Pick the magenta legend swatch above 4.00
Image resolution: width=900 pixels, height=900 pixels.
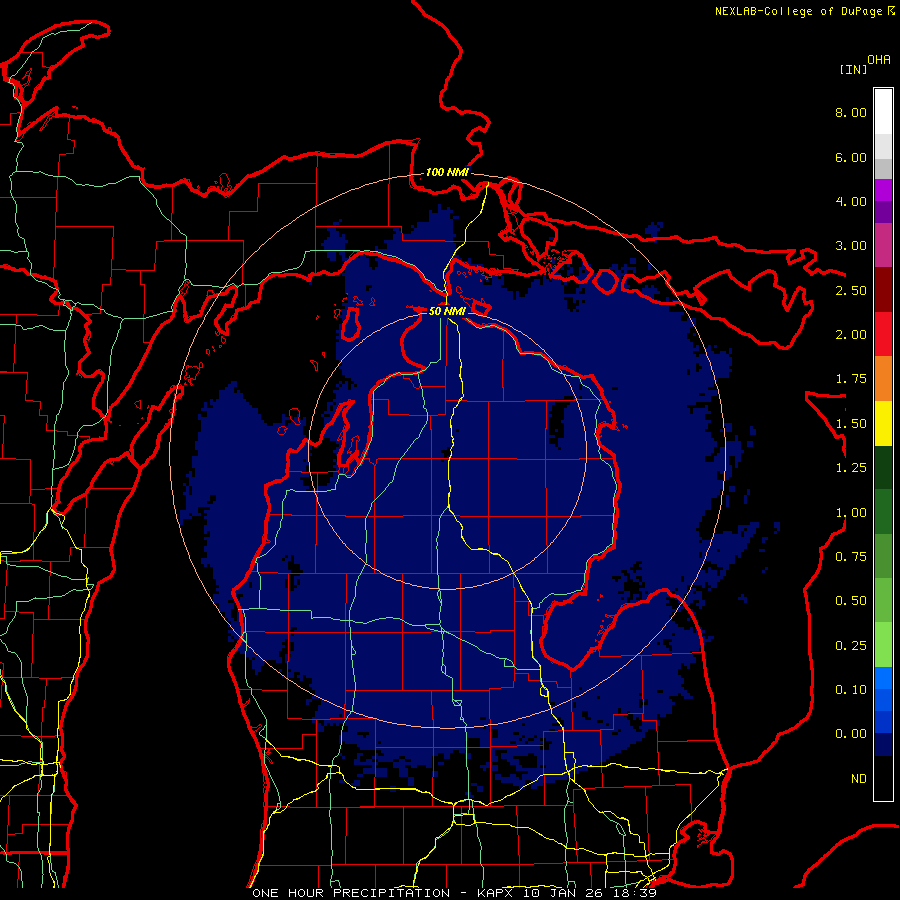[883, 190]
